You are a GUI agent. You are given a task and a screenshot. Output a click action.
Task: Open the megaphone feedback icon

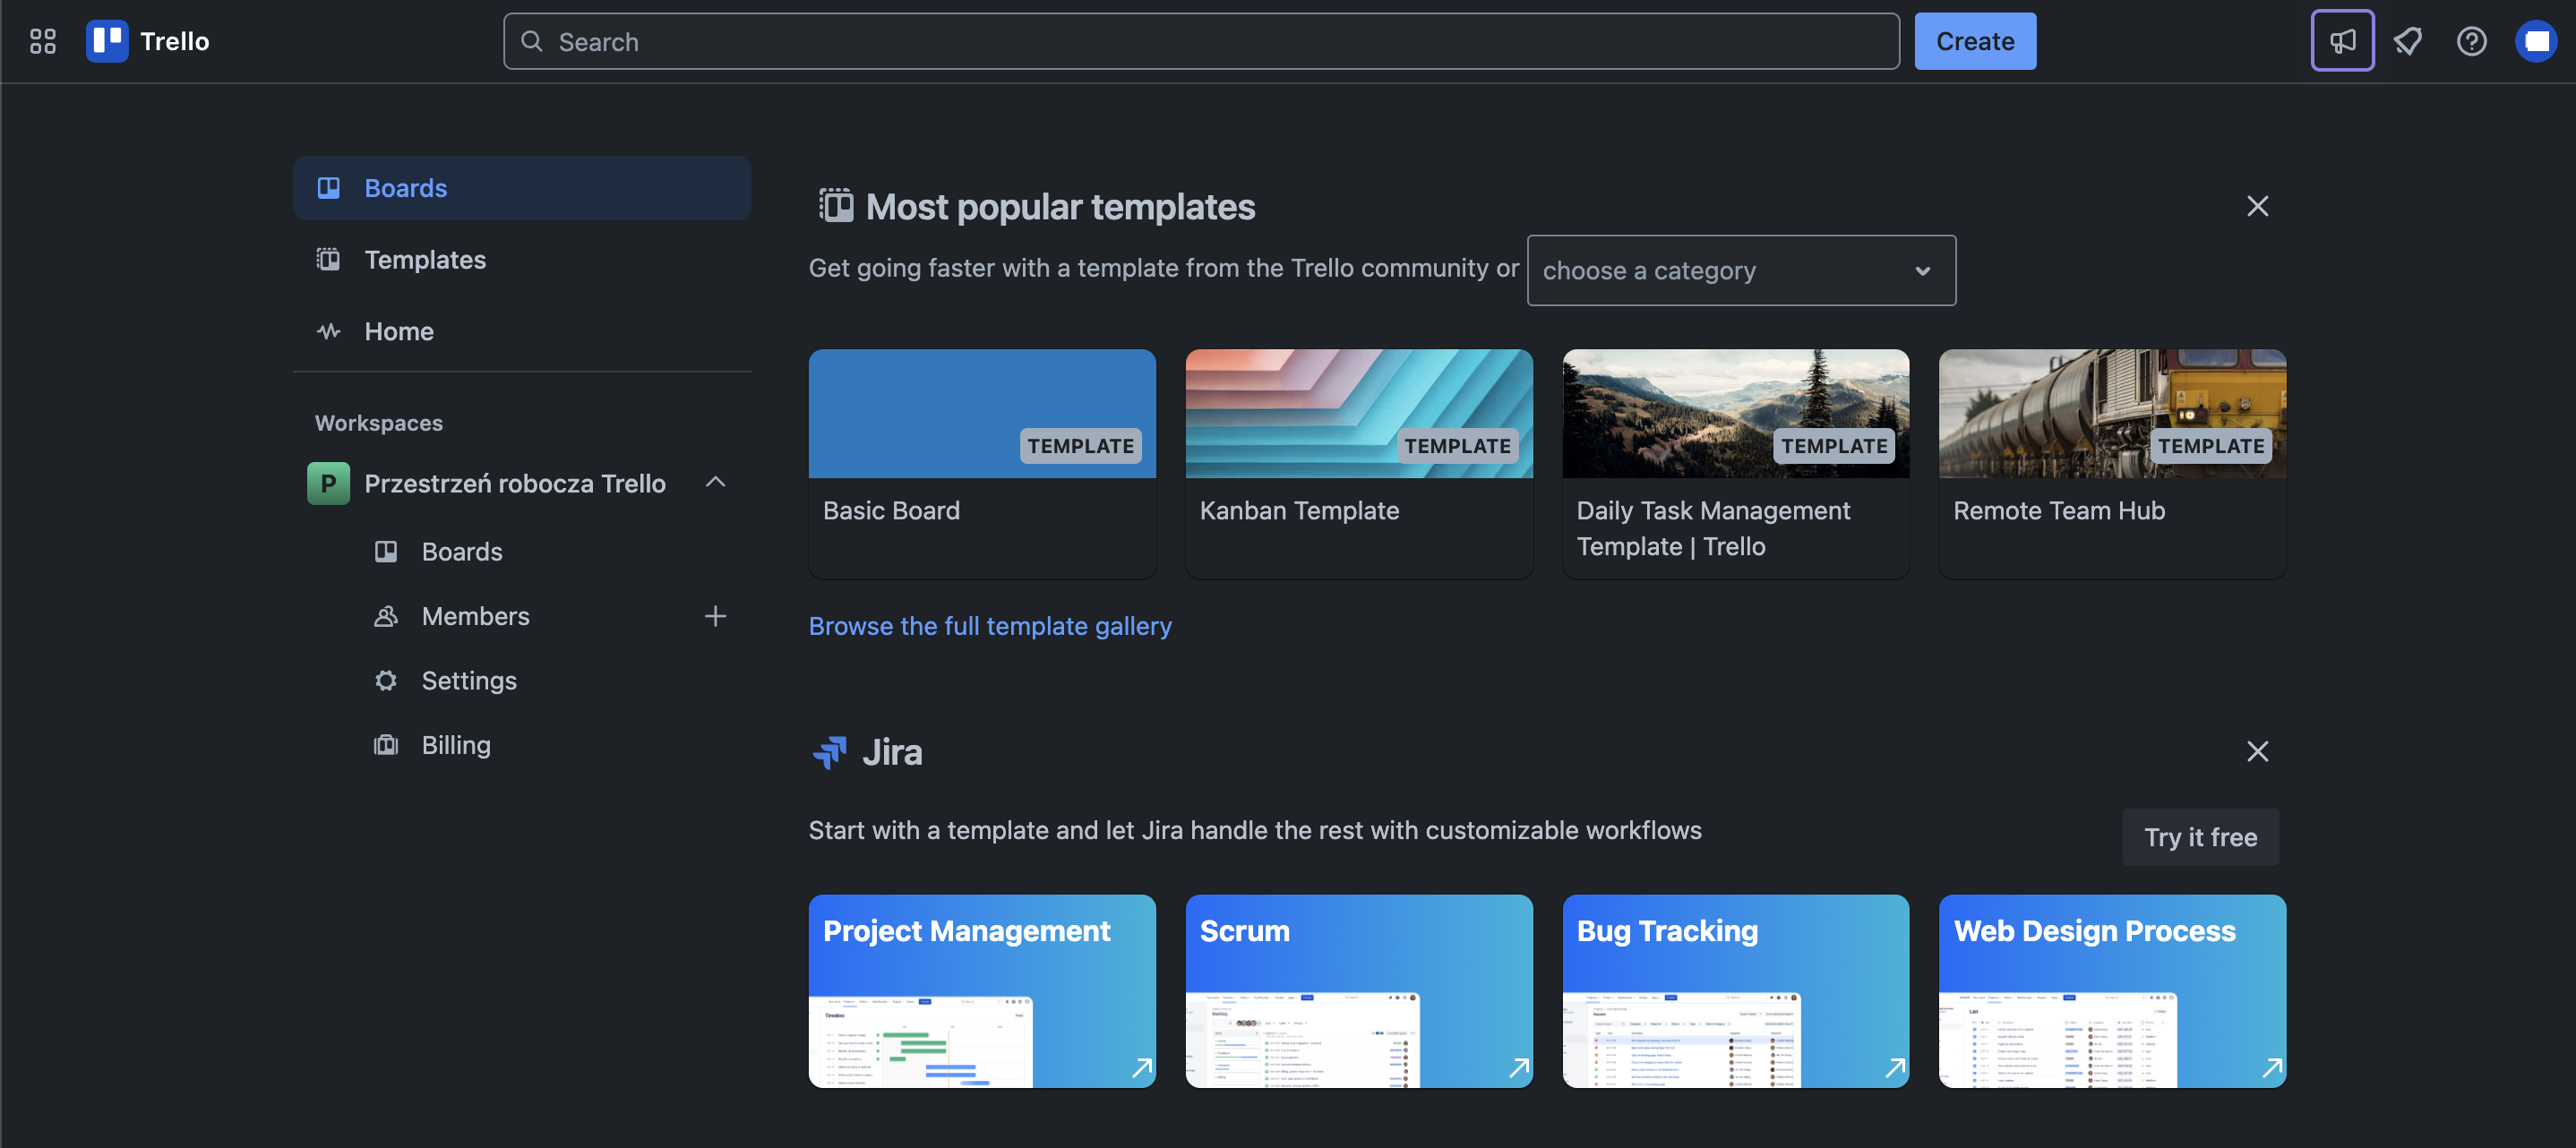(2342, 41)
